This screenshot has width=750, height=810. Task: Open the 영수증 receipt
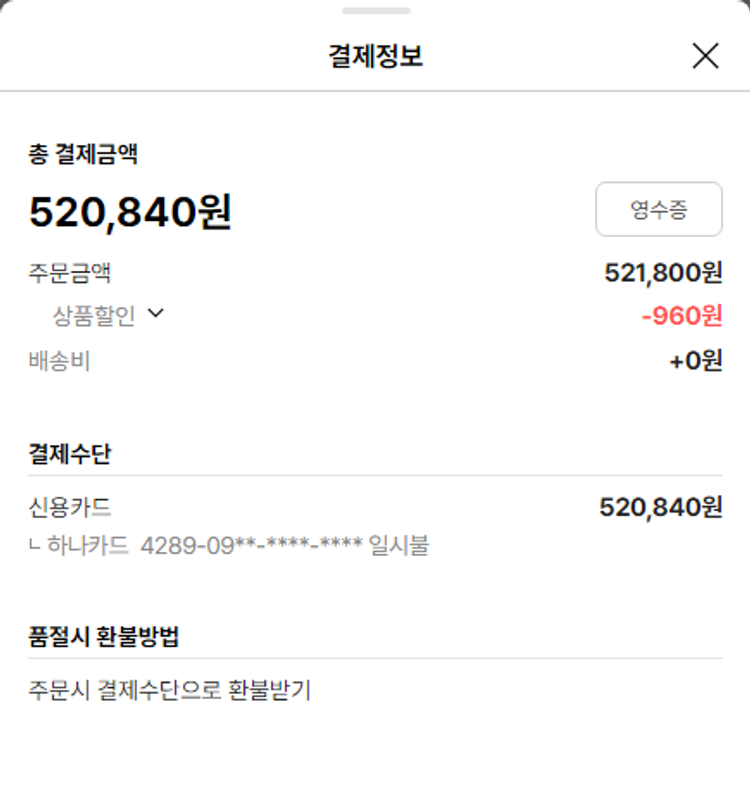[x=658, y=209]
